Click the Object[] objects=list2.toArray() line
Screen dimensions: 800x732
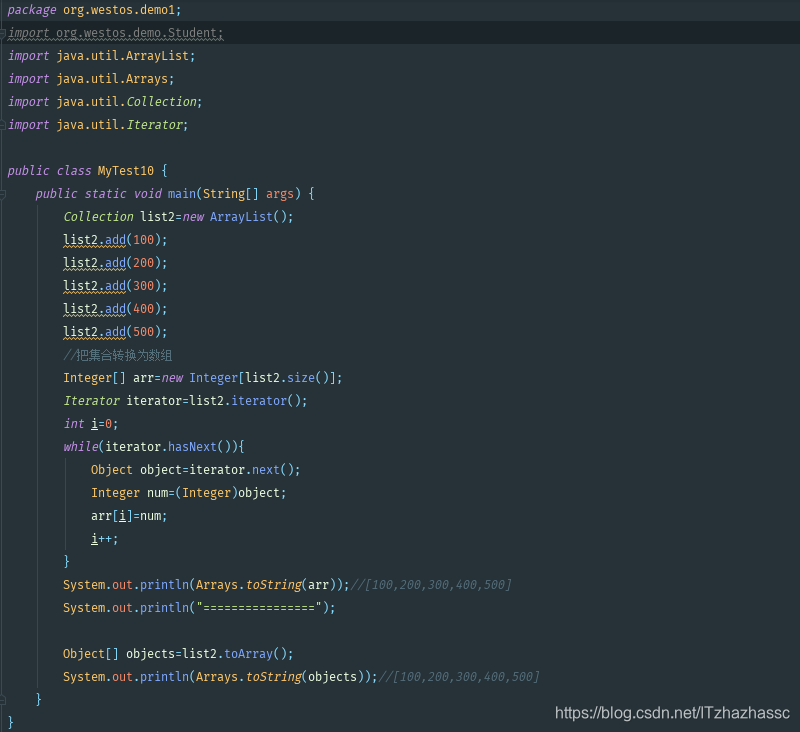coord(178,653)
